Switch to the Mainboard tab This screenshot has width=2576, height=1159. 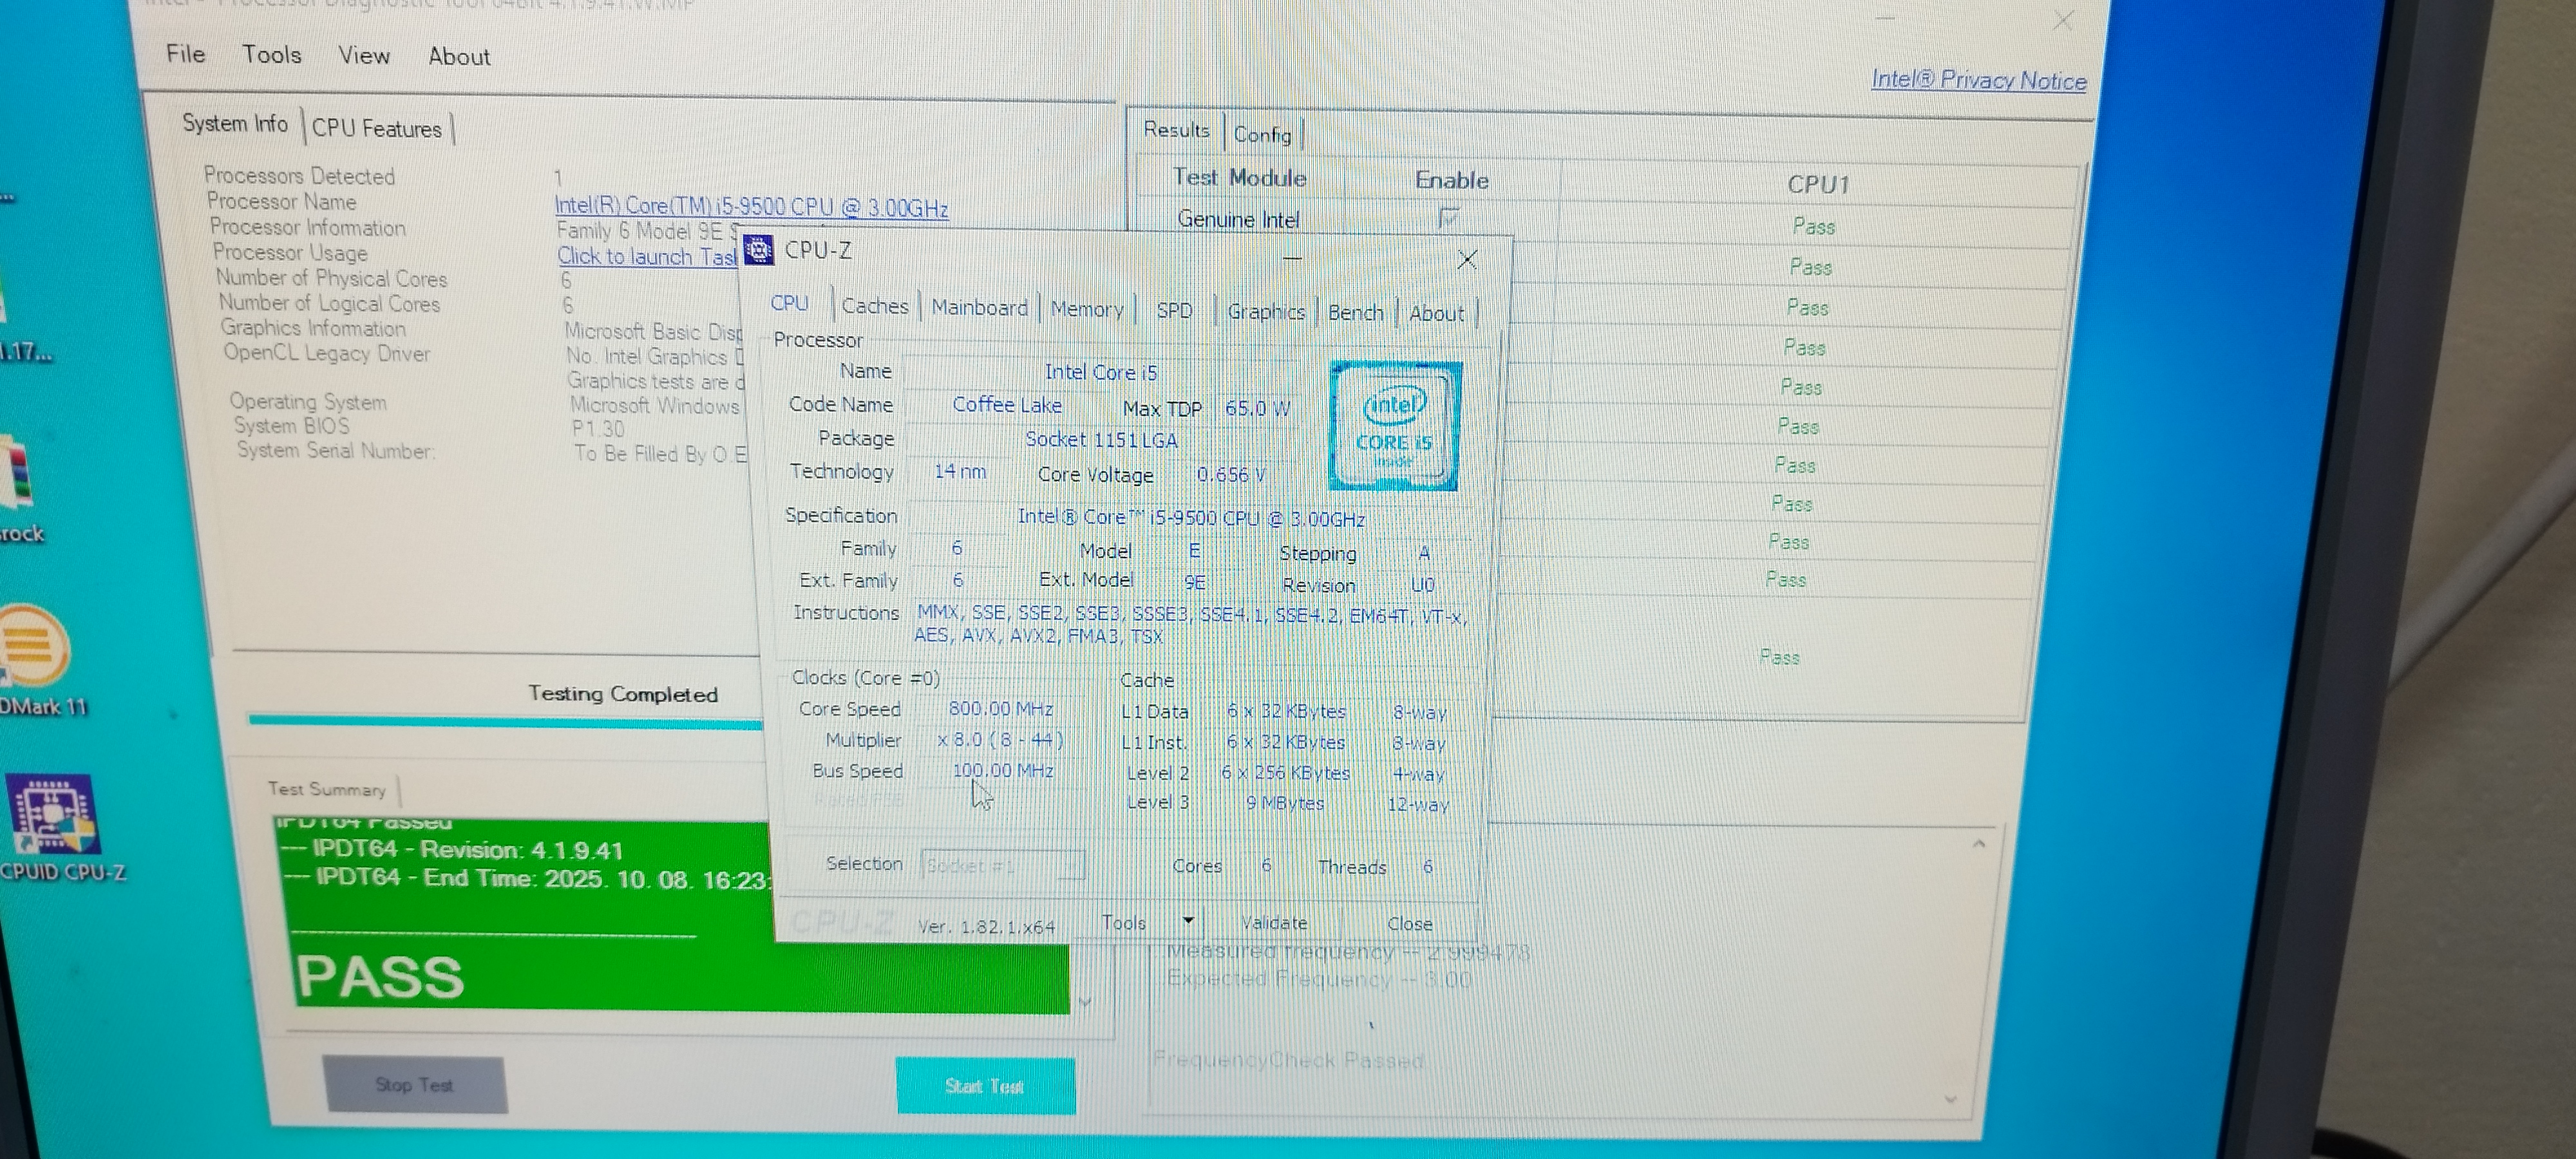tap(979, 308)
